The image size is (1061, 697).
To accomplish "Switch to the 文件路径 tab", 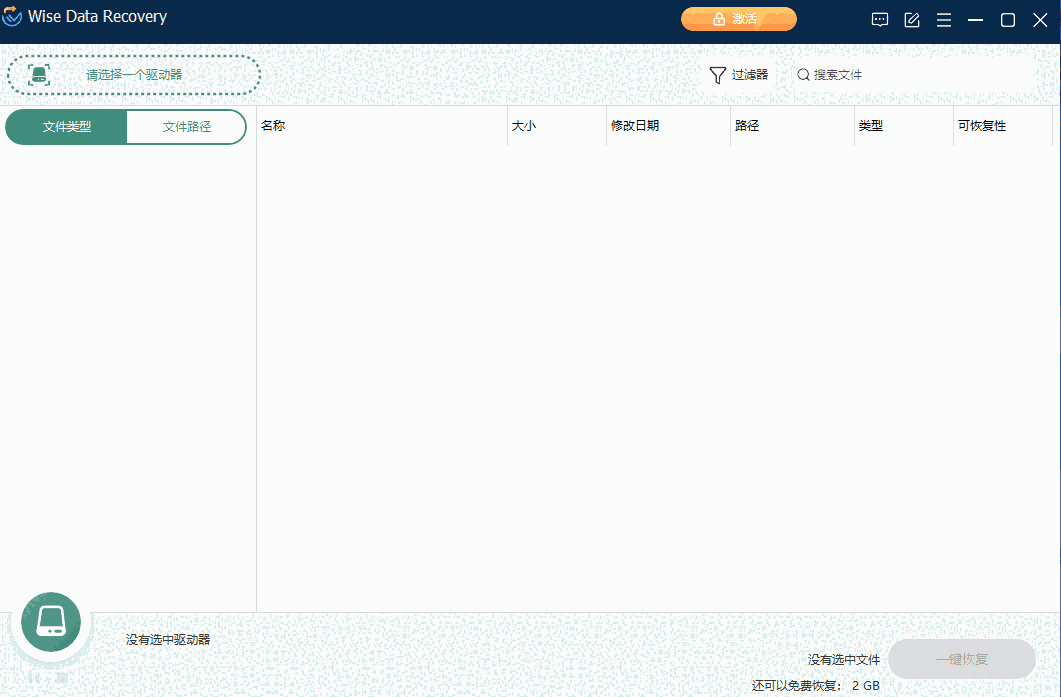I will point(186,127).
